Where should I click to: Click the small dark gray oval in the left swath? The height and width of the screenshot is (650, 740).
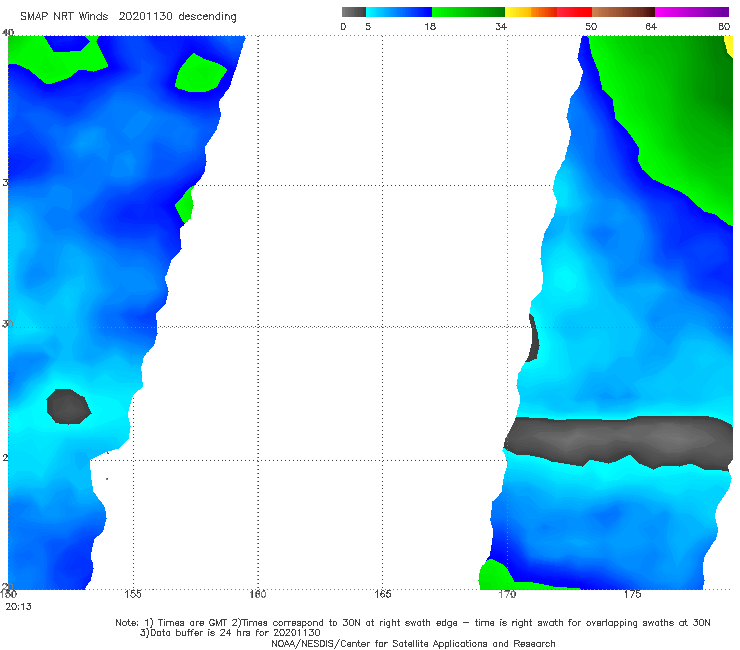[68, 406]
